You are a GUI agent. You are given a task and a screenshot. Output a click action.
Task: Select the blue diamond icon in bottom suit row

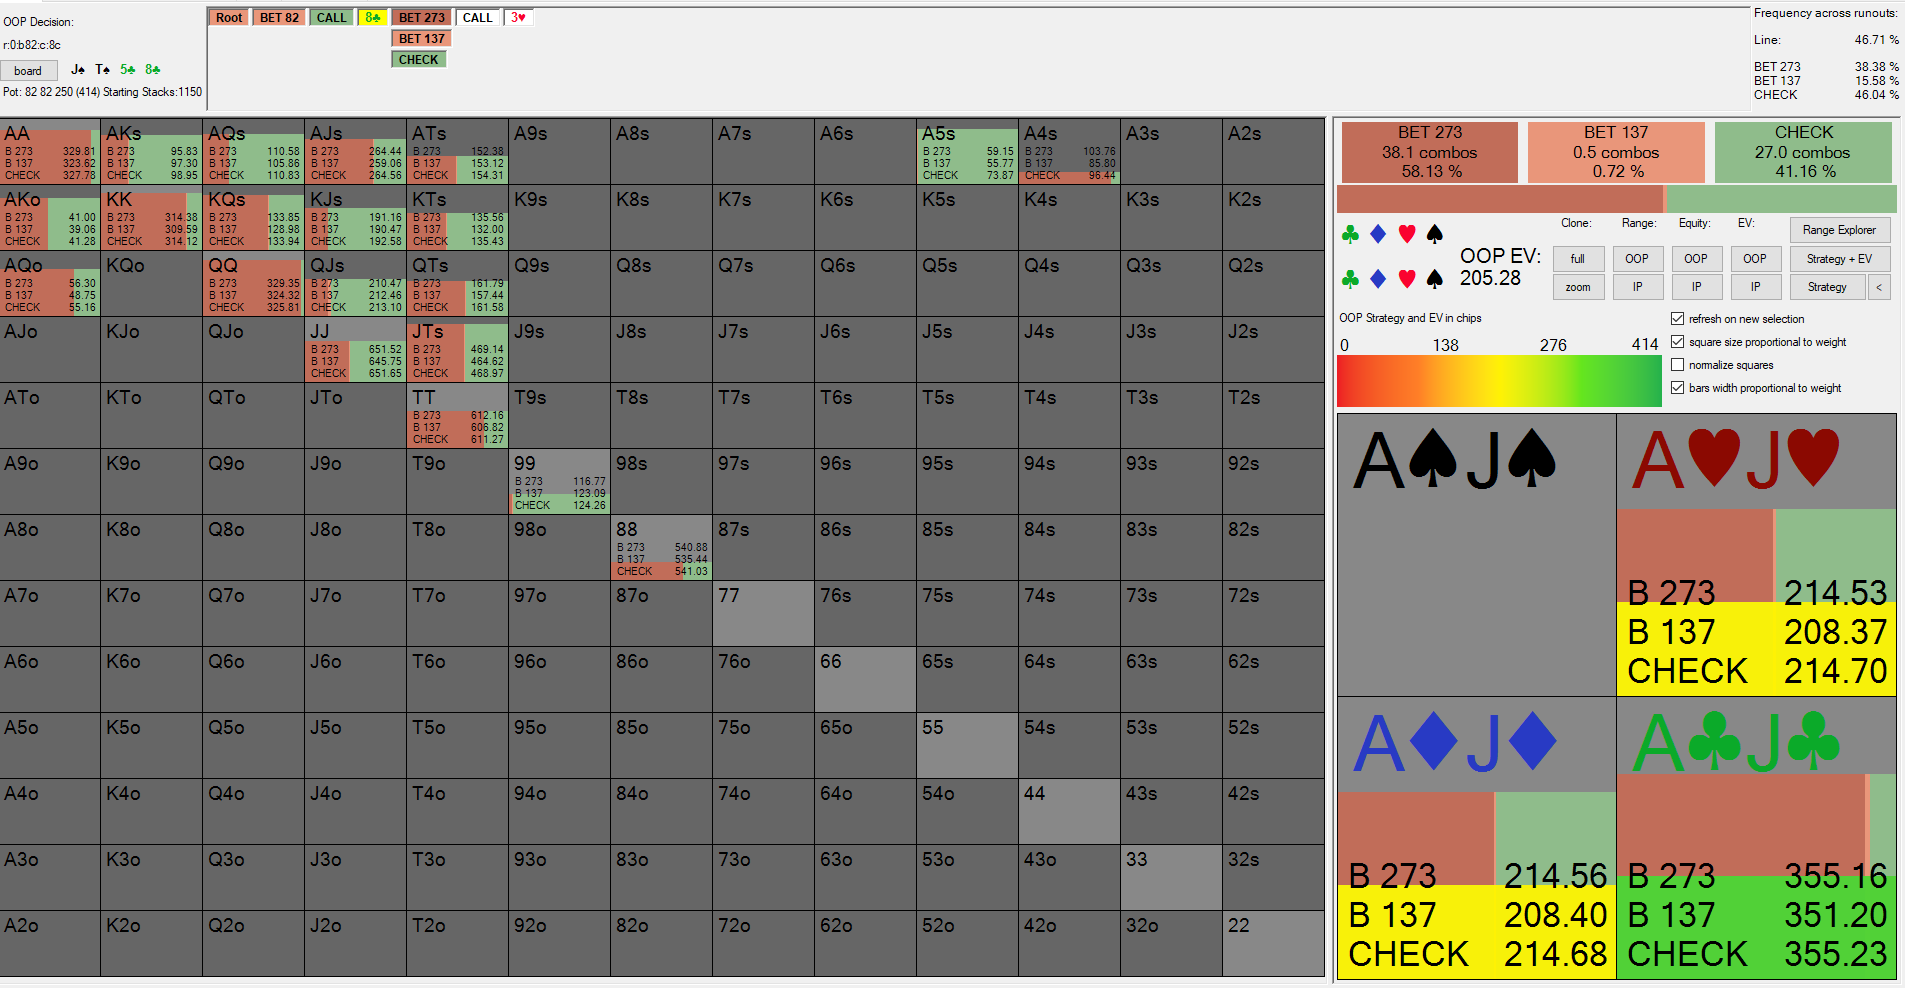[x=1378, y=279]
